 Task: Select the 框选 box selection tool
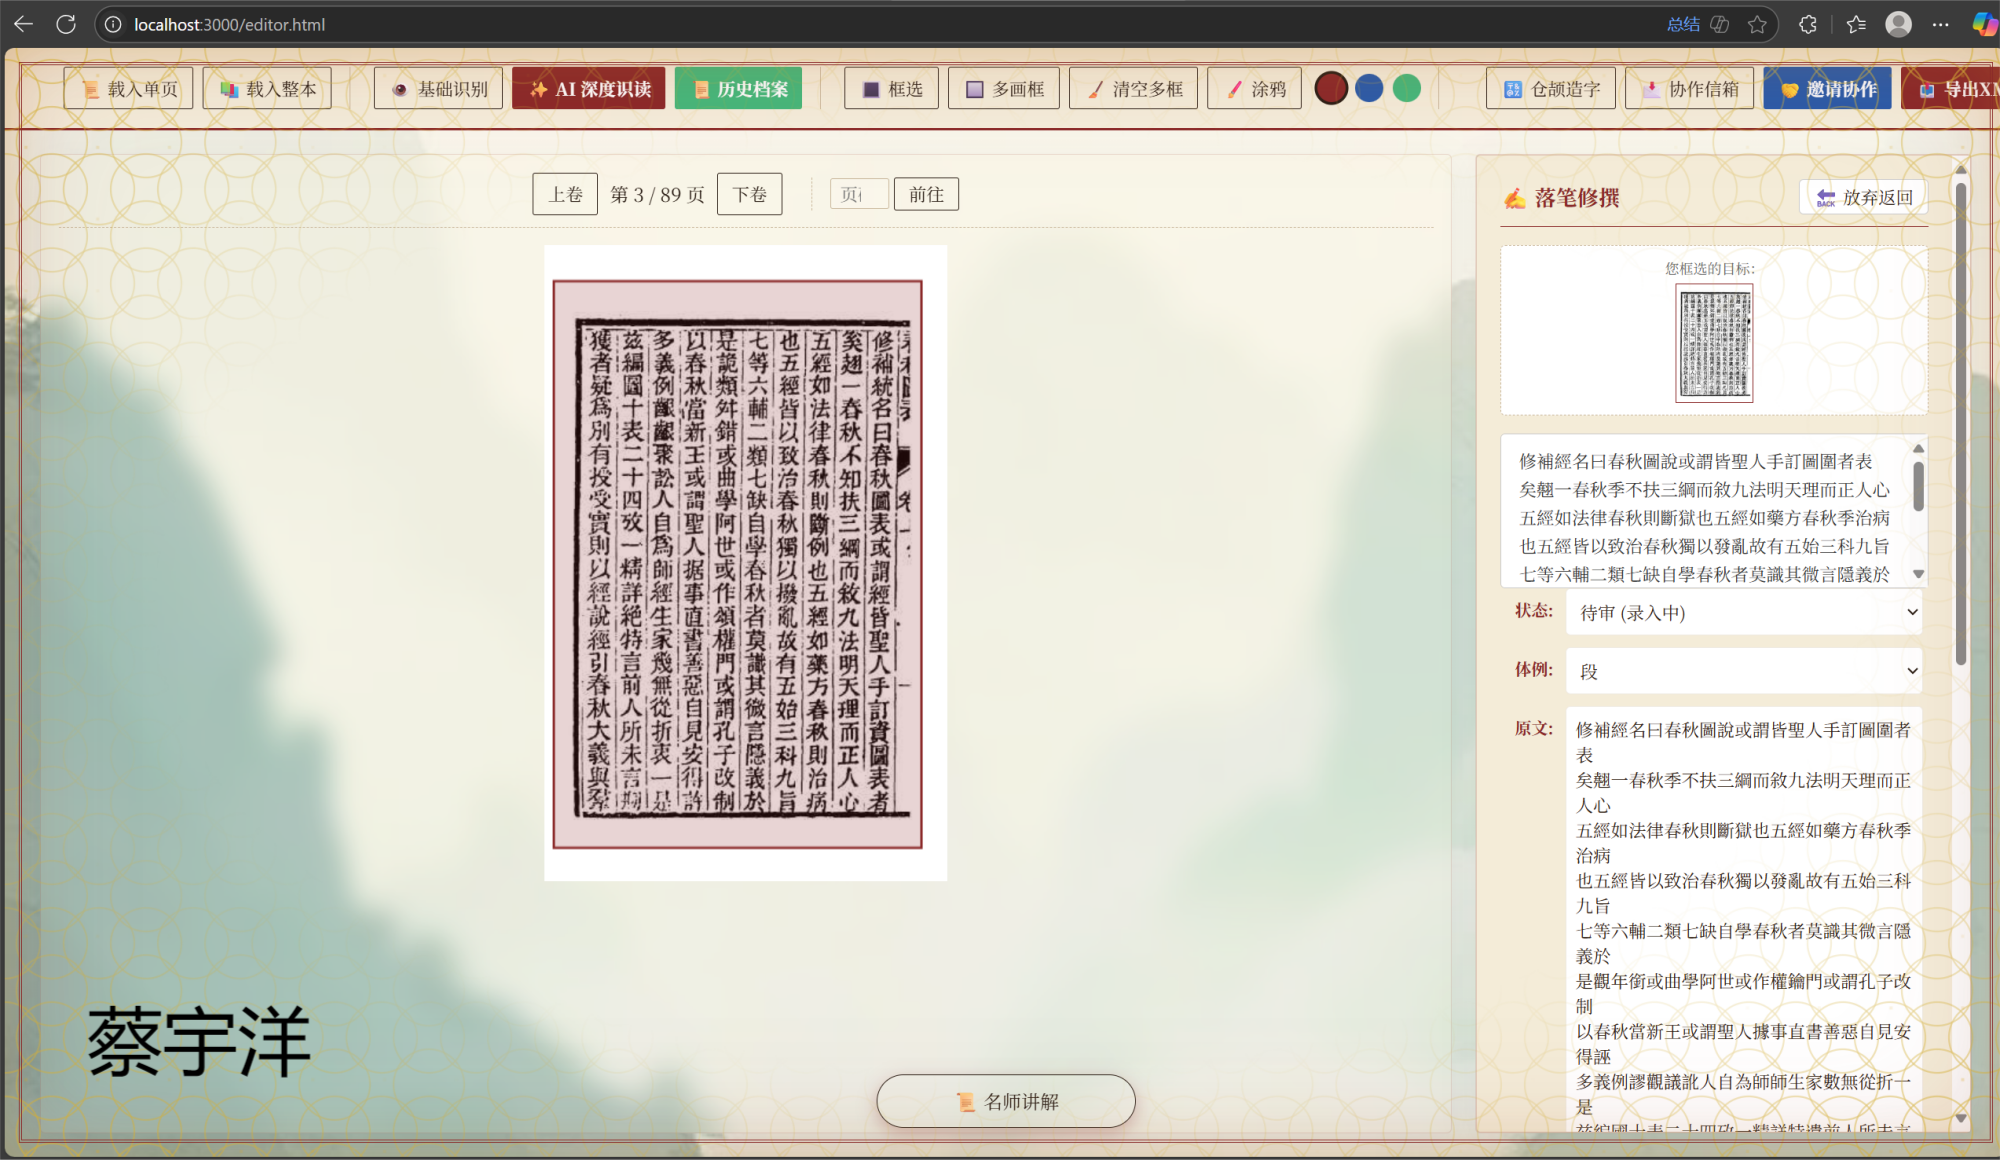point(892,89)
